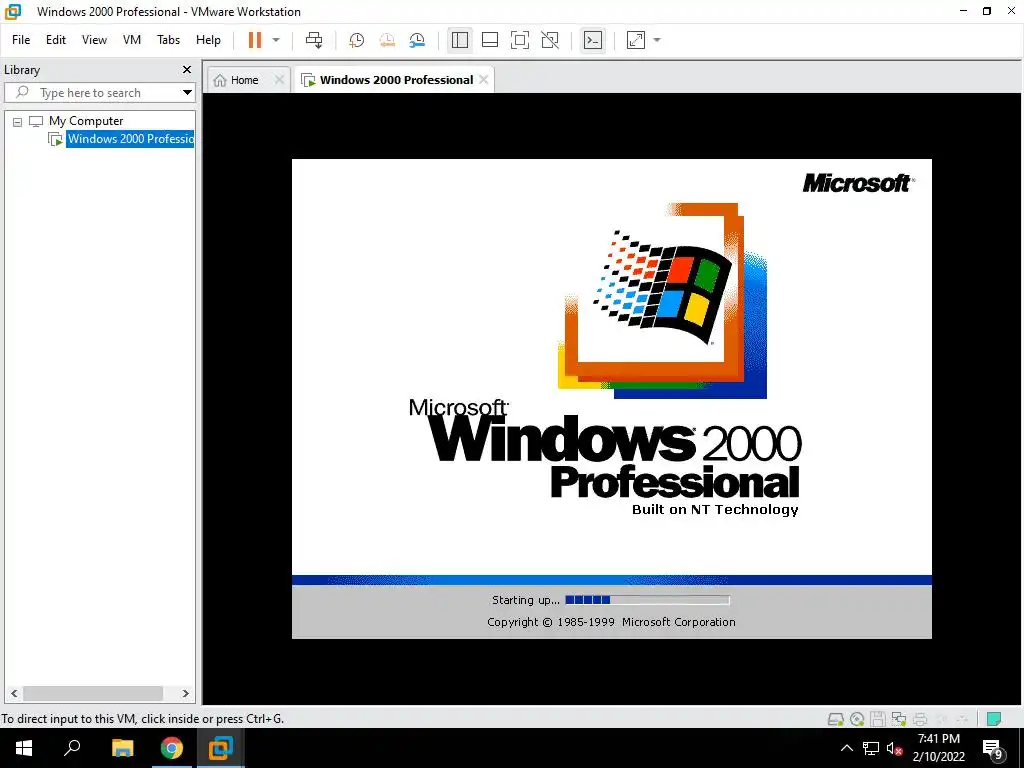This screenshot has height=768, width=1024.
Task: Select Windows 2000 Professional in library tree
Action: point(130,138)
